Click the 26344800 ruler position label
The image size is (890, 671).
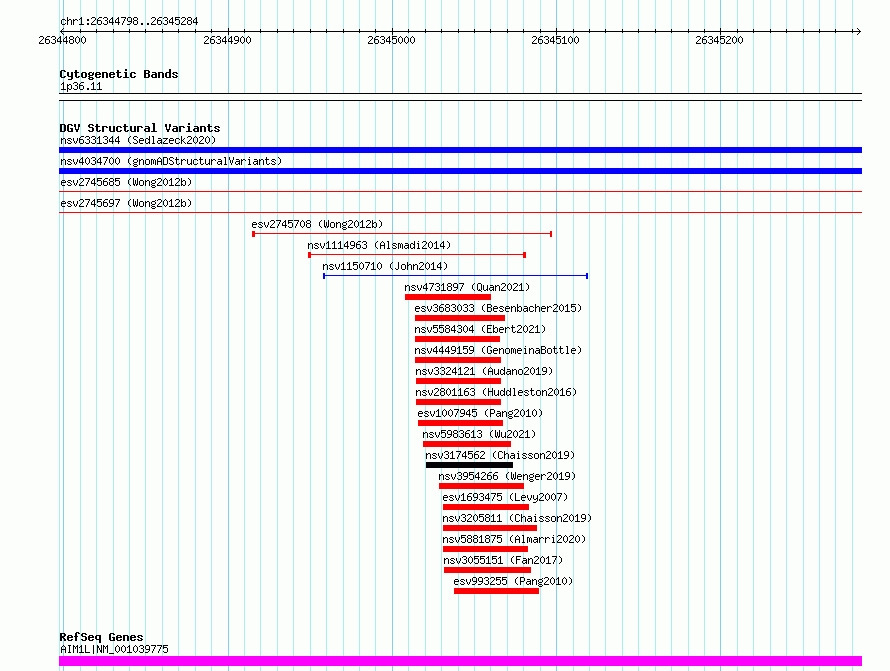(x=62, y=40)
